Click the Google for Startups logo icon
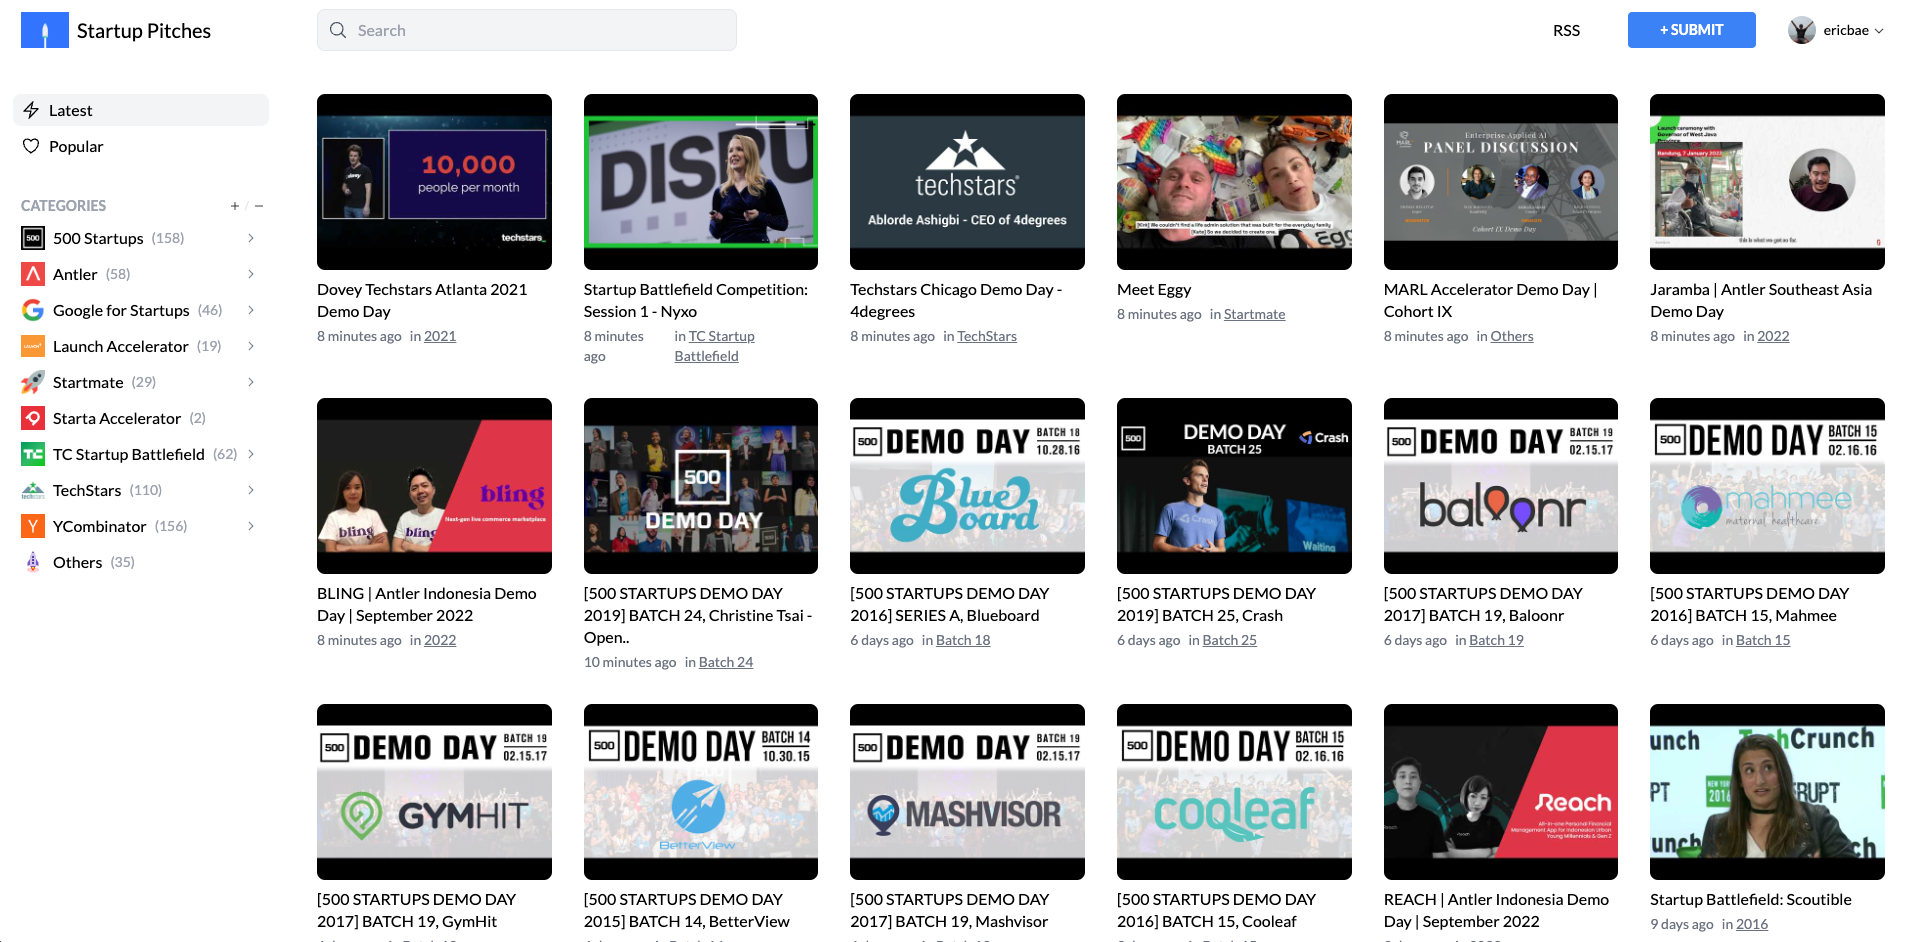The height and width of the screenshot is (942, 1911). (33, 310)
